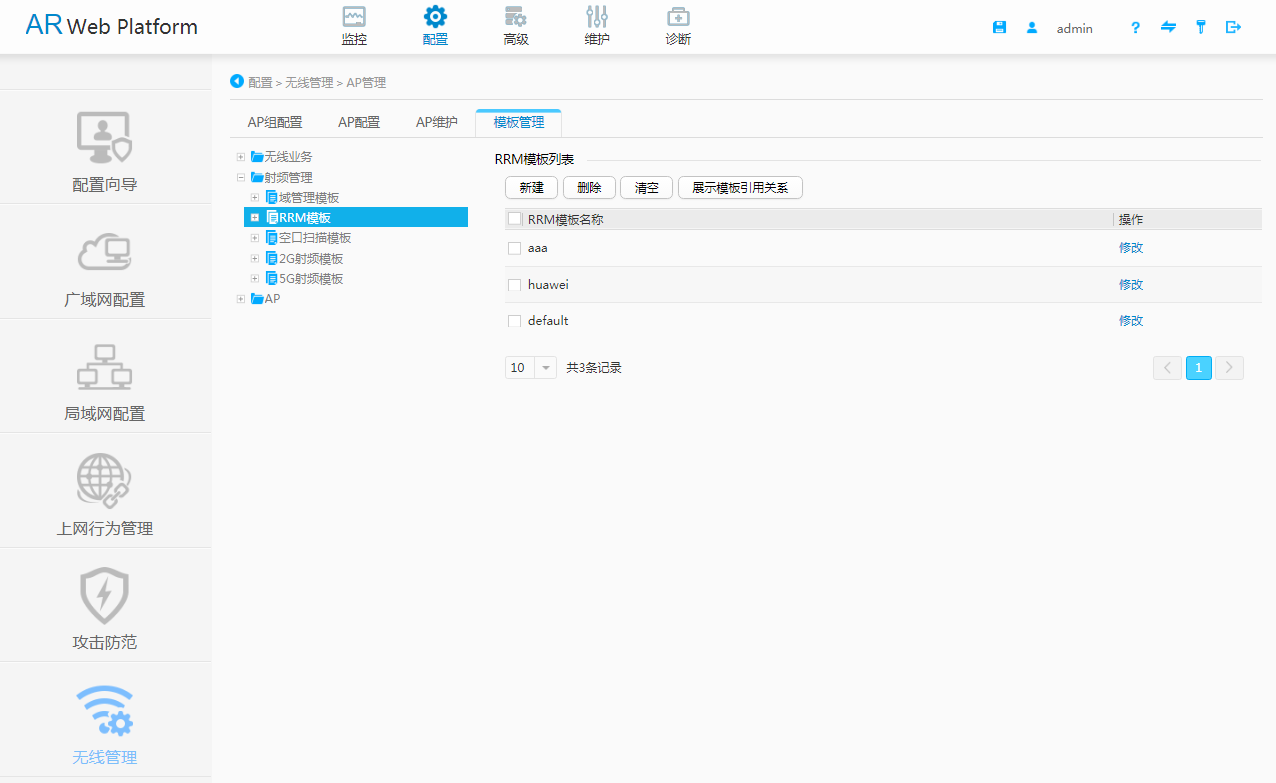Click 修改 link for default template
The height and width of the screenshot is (783, 1276).
(x=1130, y=321)
